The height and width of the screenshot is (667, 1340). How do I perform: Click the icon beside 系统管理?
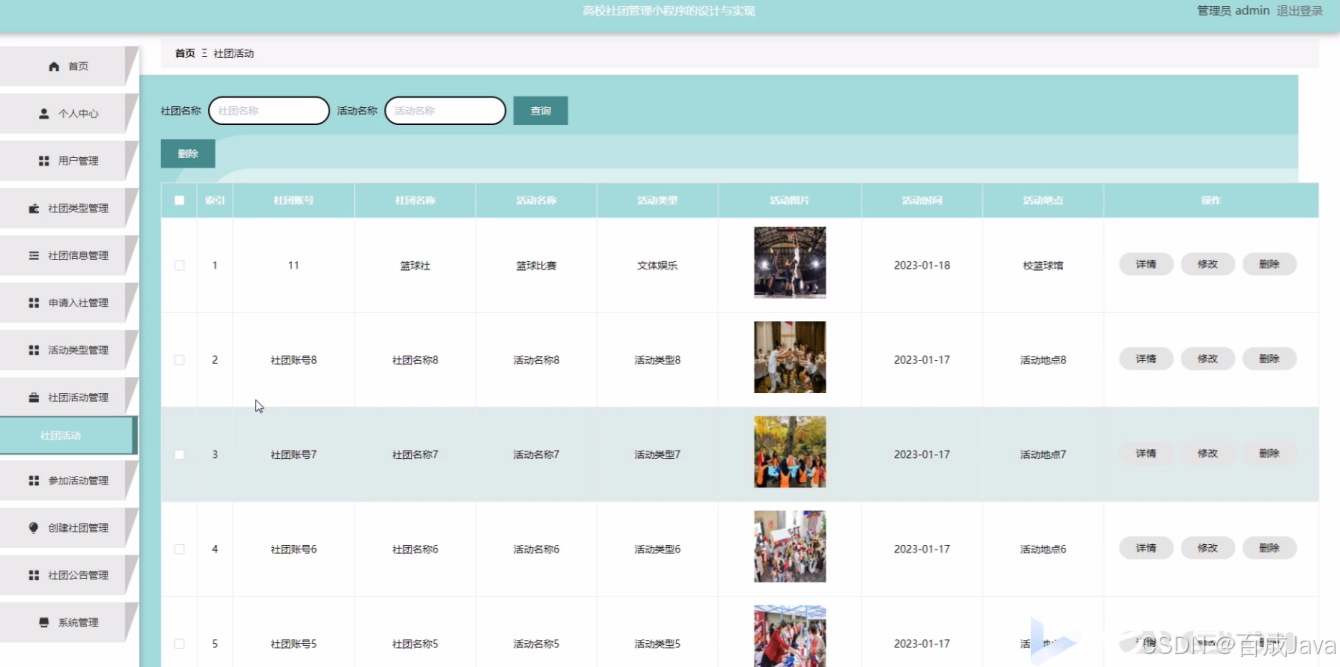(x=44, y=622)
